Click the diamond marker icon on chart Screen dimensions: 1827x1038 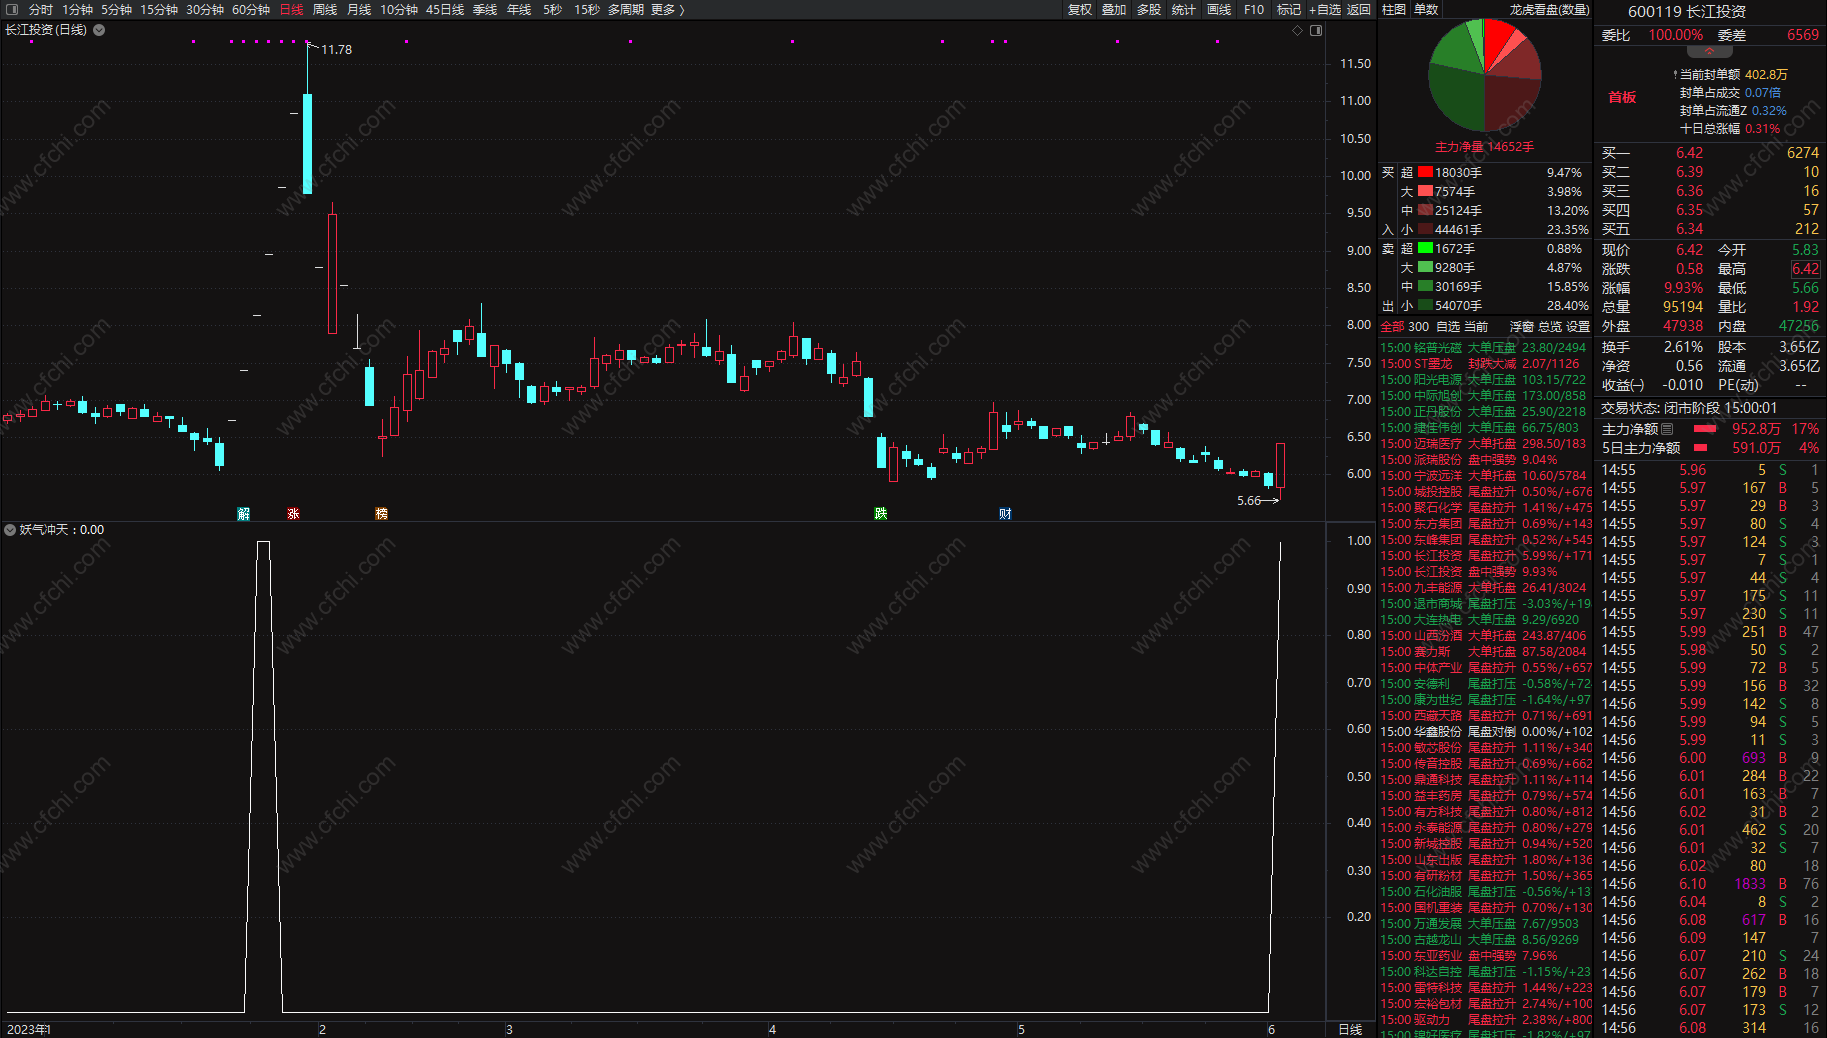[x=1298, y=30]
